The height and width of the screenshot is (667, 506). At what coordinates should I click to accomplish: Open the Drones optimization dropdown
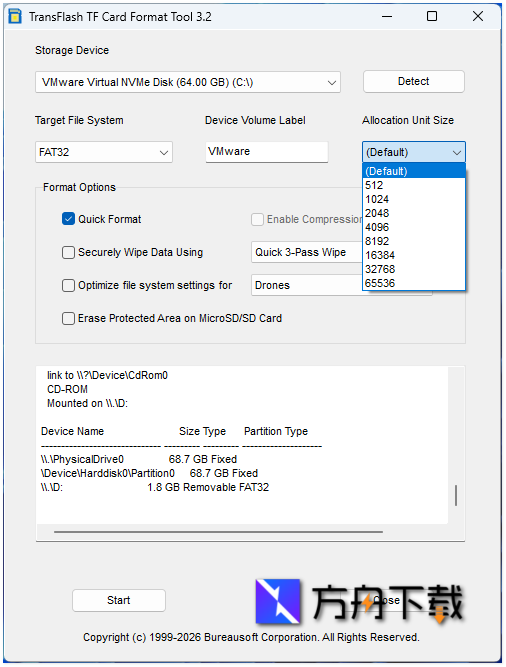(x=307, y=285)
